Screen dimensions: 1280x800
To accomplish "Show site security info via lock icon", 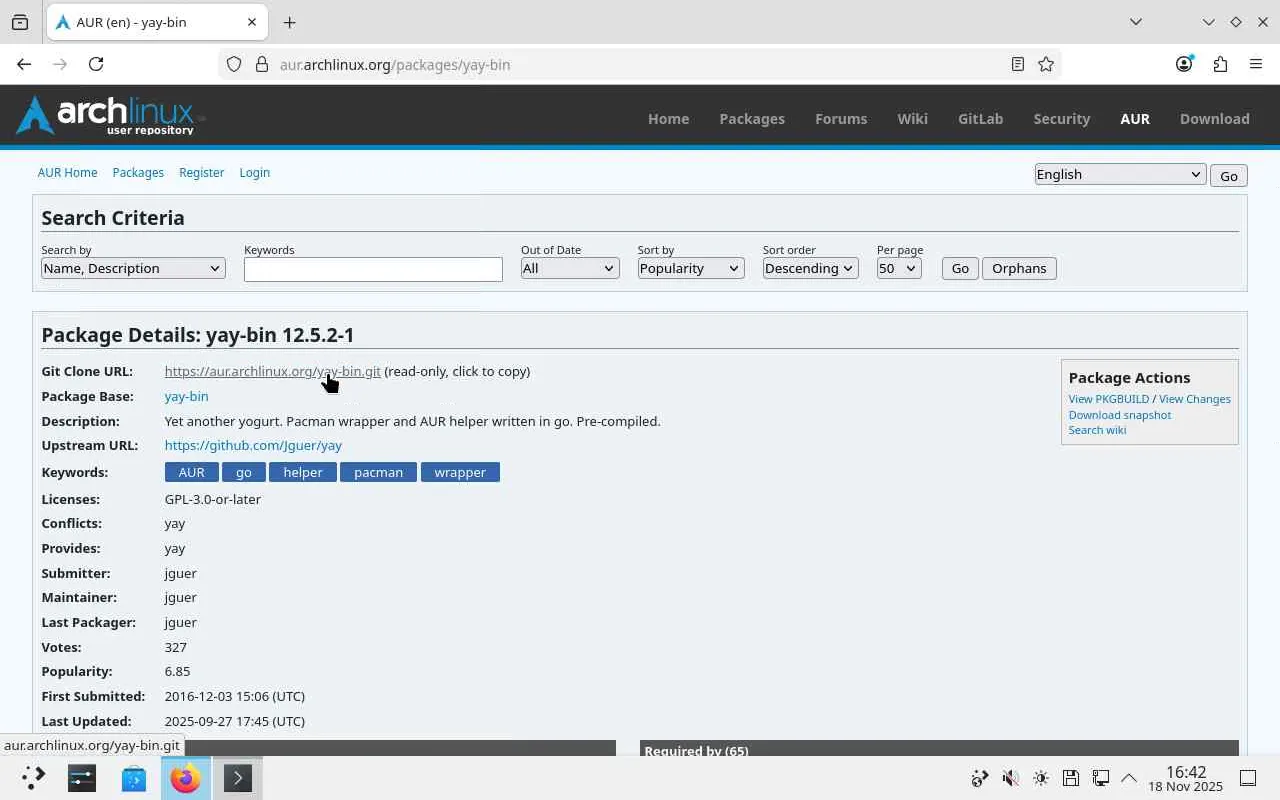I will [x=262, y=64].
